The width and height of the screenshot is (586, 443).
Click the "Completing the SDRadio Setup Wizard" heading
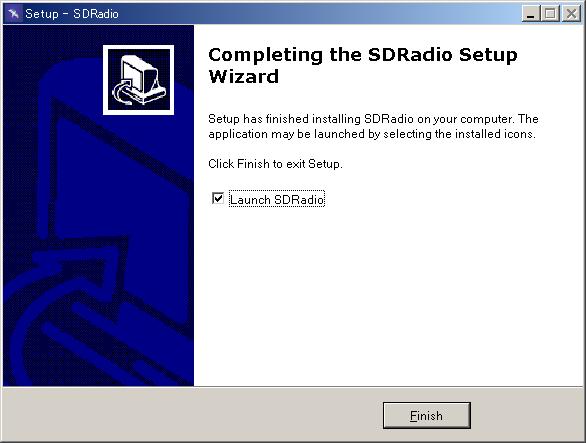click(363, 65)
